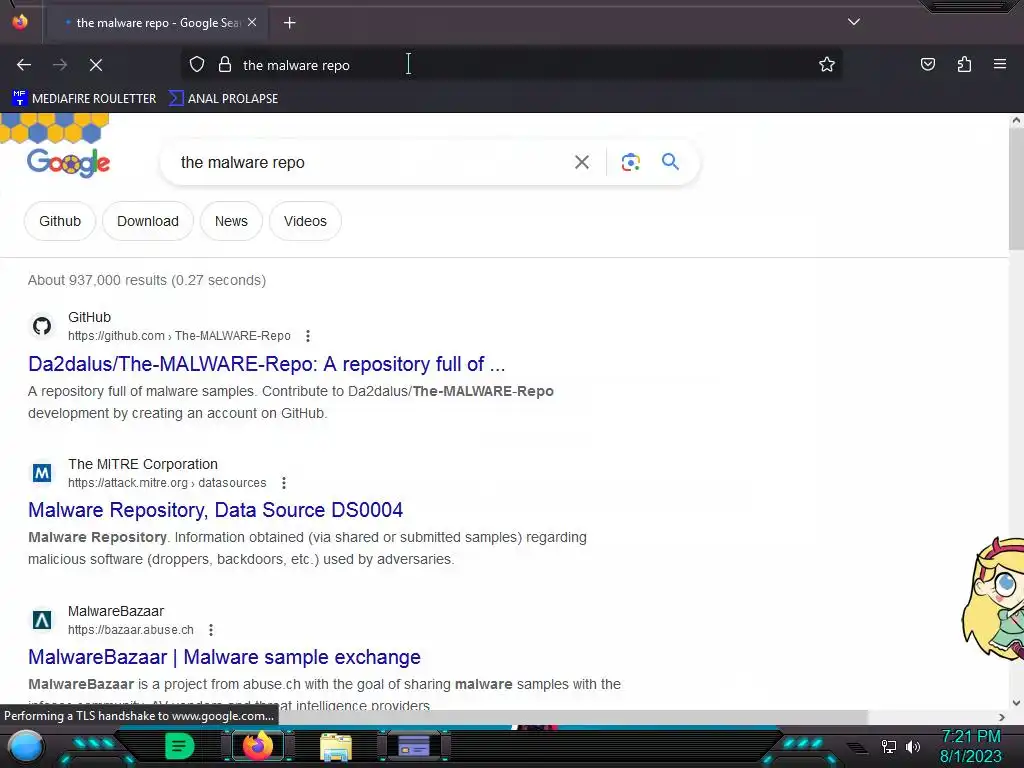Open more options for MITRE result
1024x768 pixels.
(x=283, y=483)
